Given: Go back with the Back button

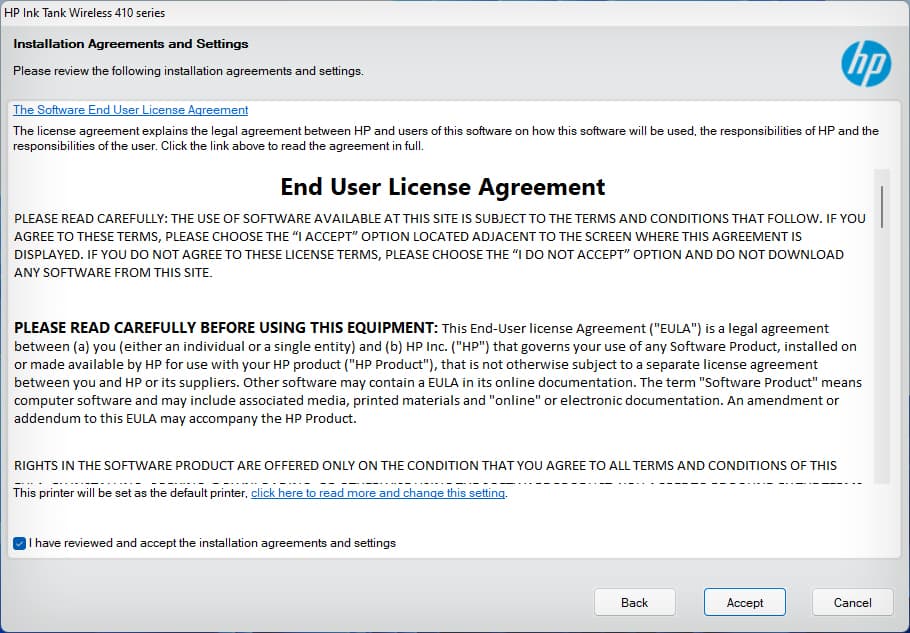Looking at the screenshot, I should click(x=634, y=602).
